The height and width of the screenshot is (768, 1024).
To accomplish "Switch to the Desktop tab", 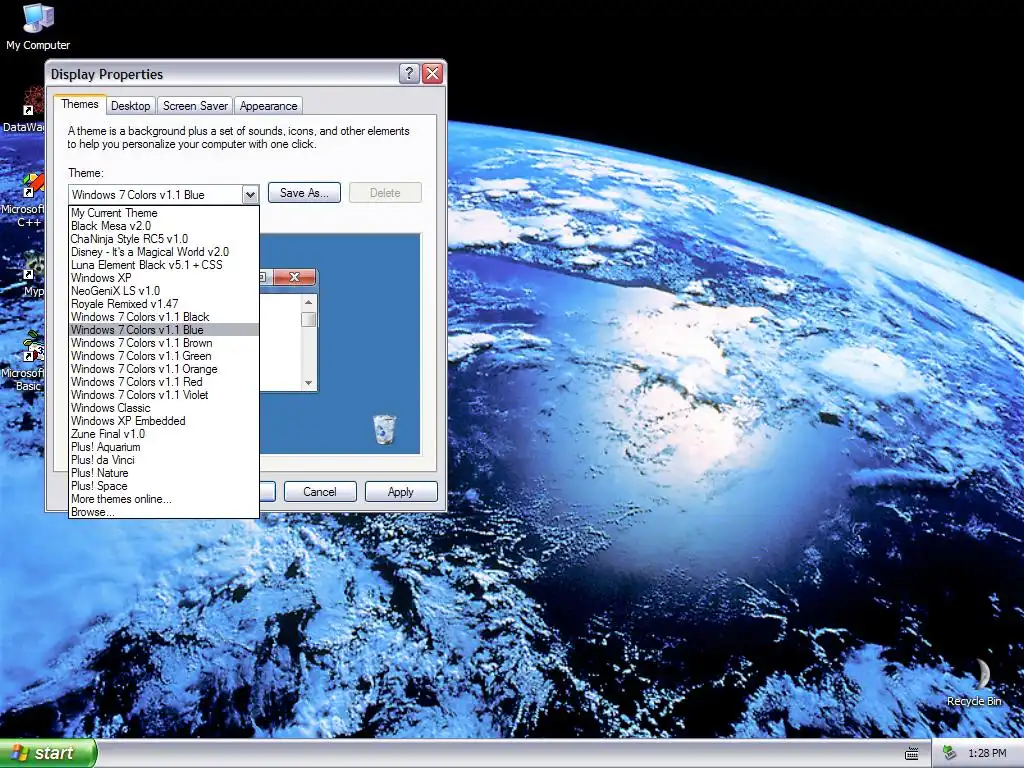I will pos(131,106).
